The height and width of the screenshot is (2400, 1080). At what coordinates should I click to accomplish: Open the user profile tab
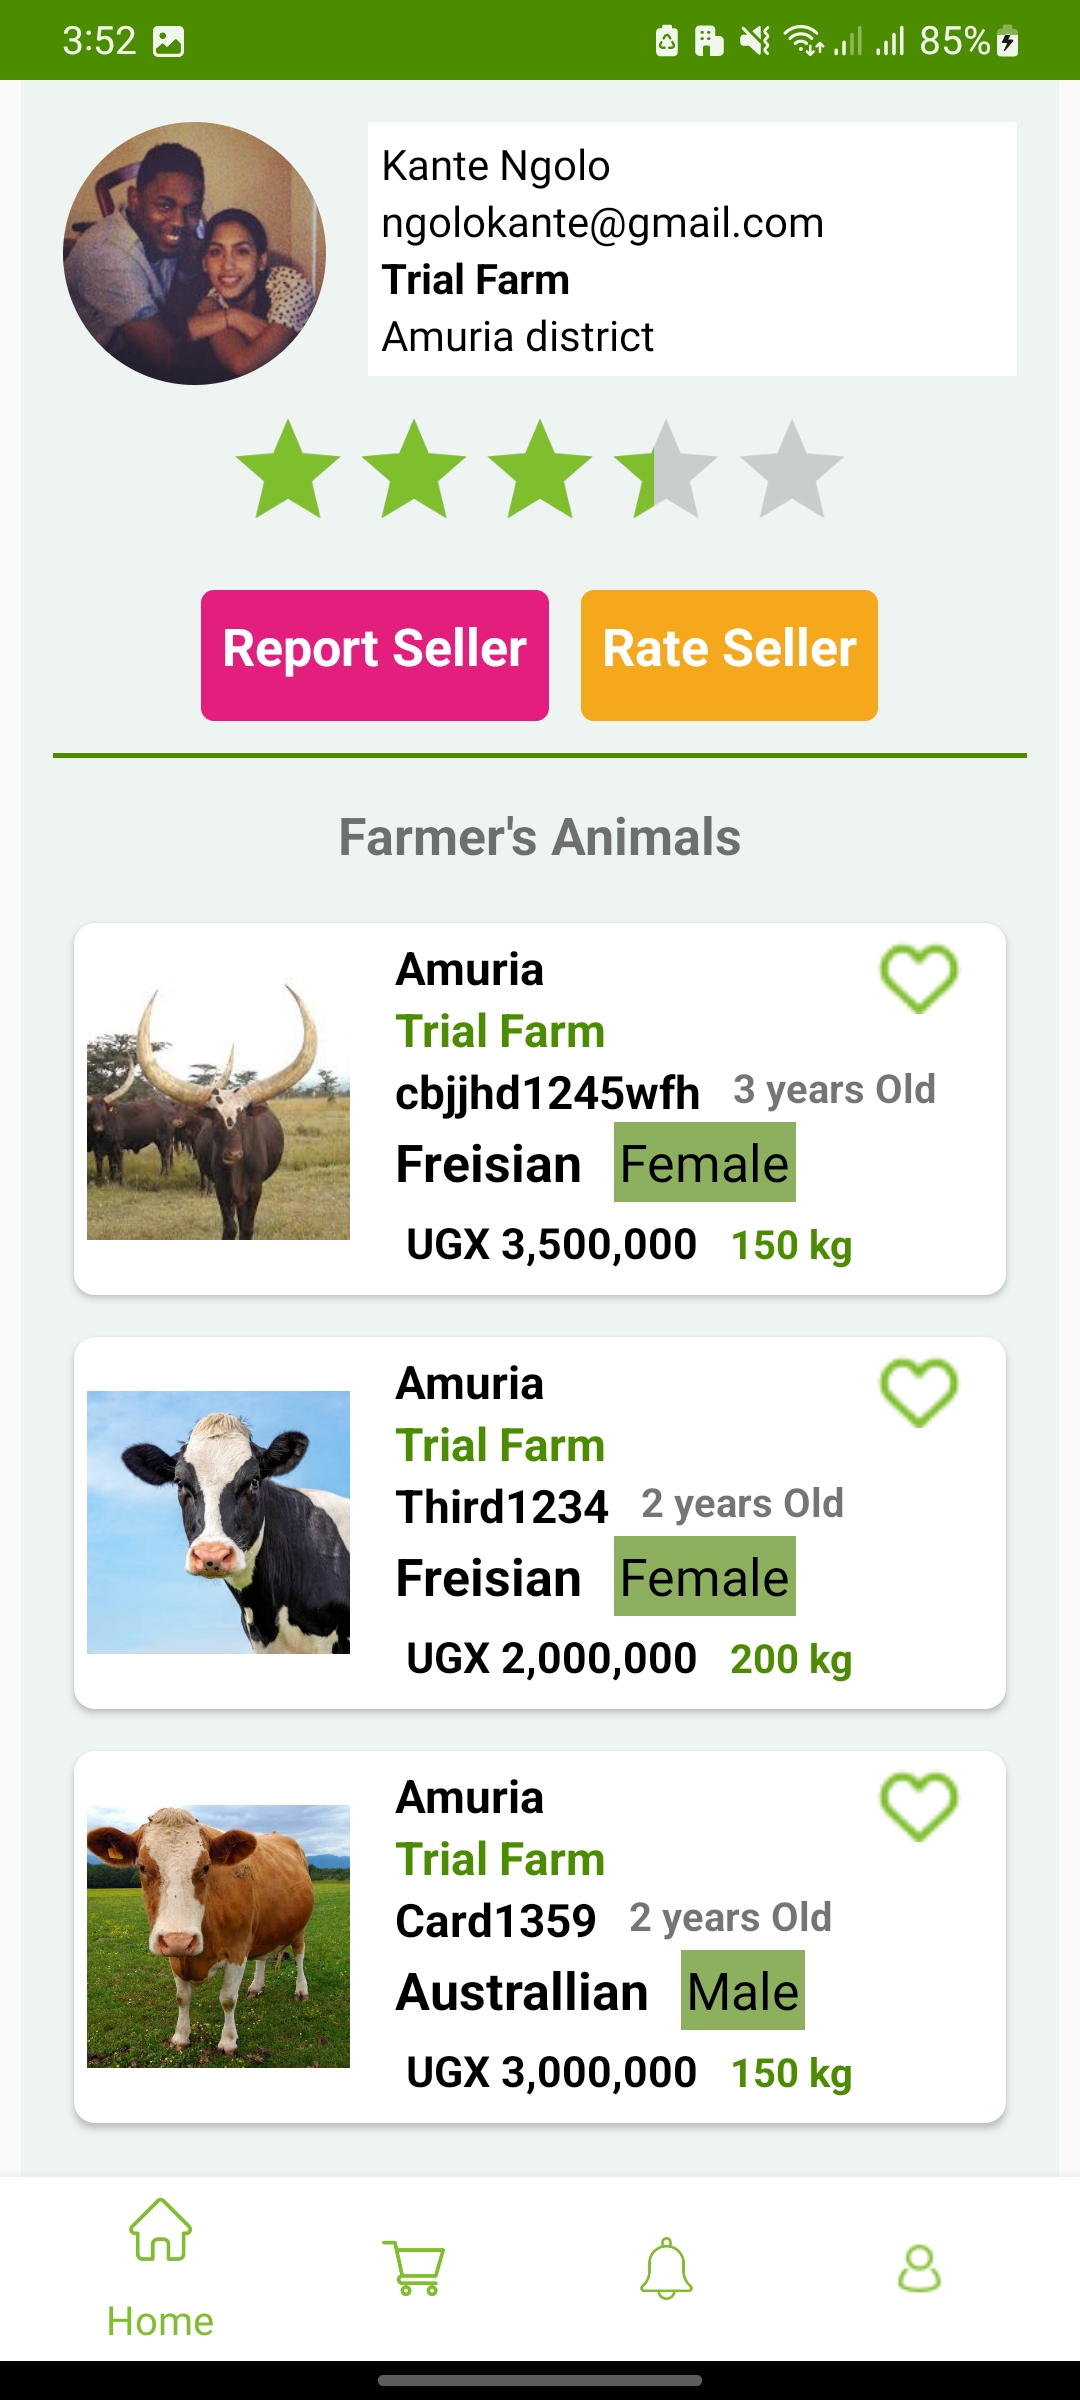click(x=919, y=2268)
